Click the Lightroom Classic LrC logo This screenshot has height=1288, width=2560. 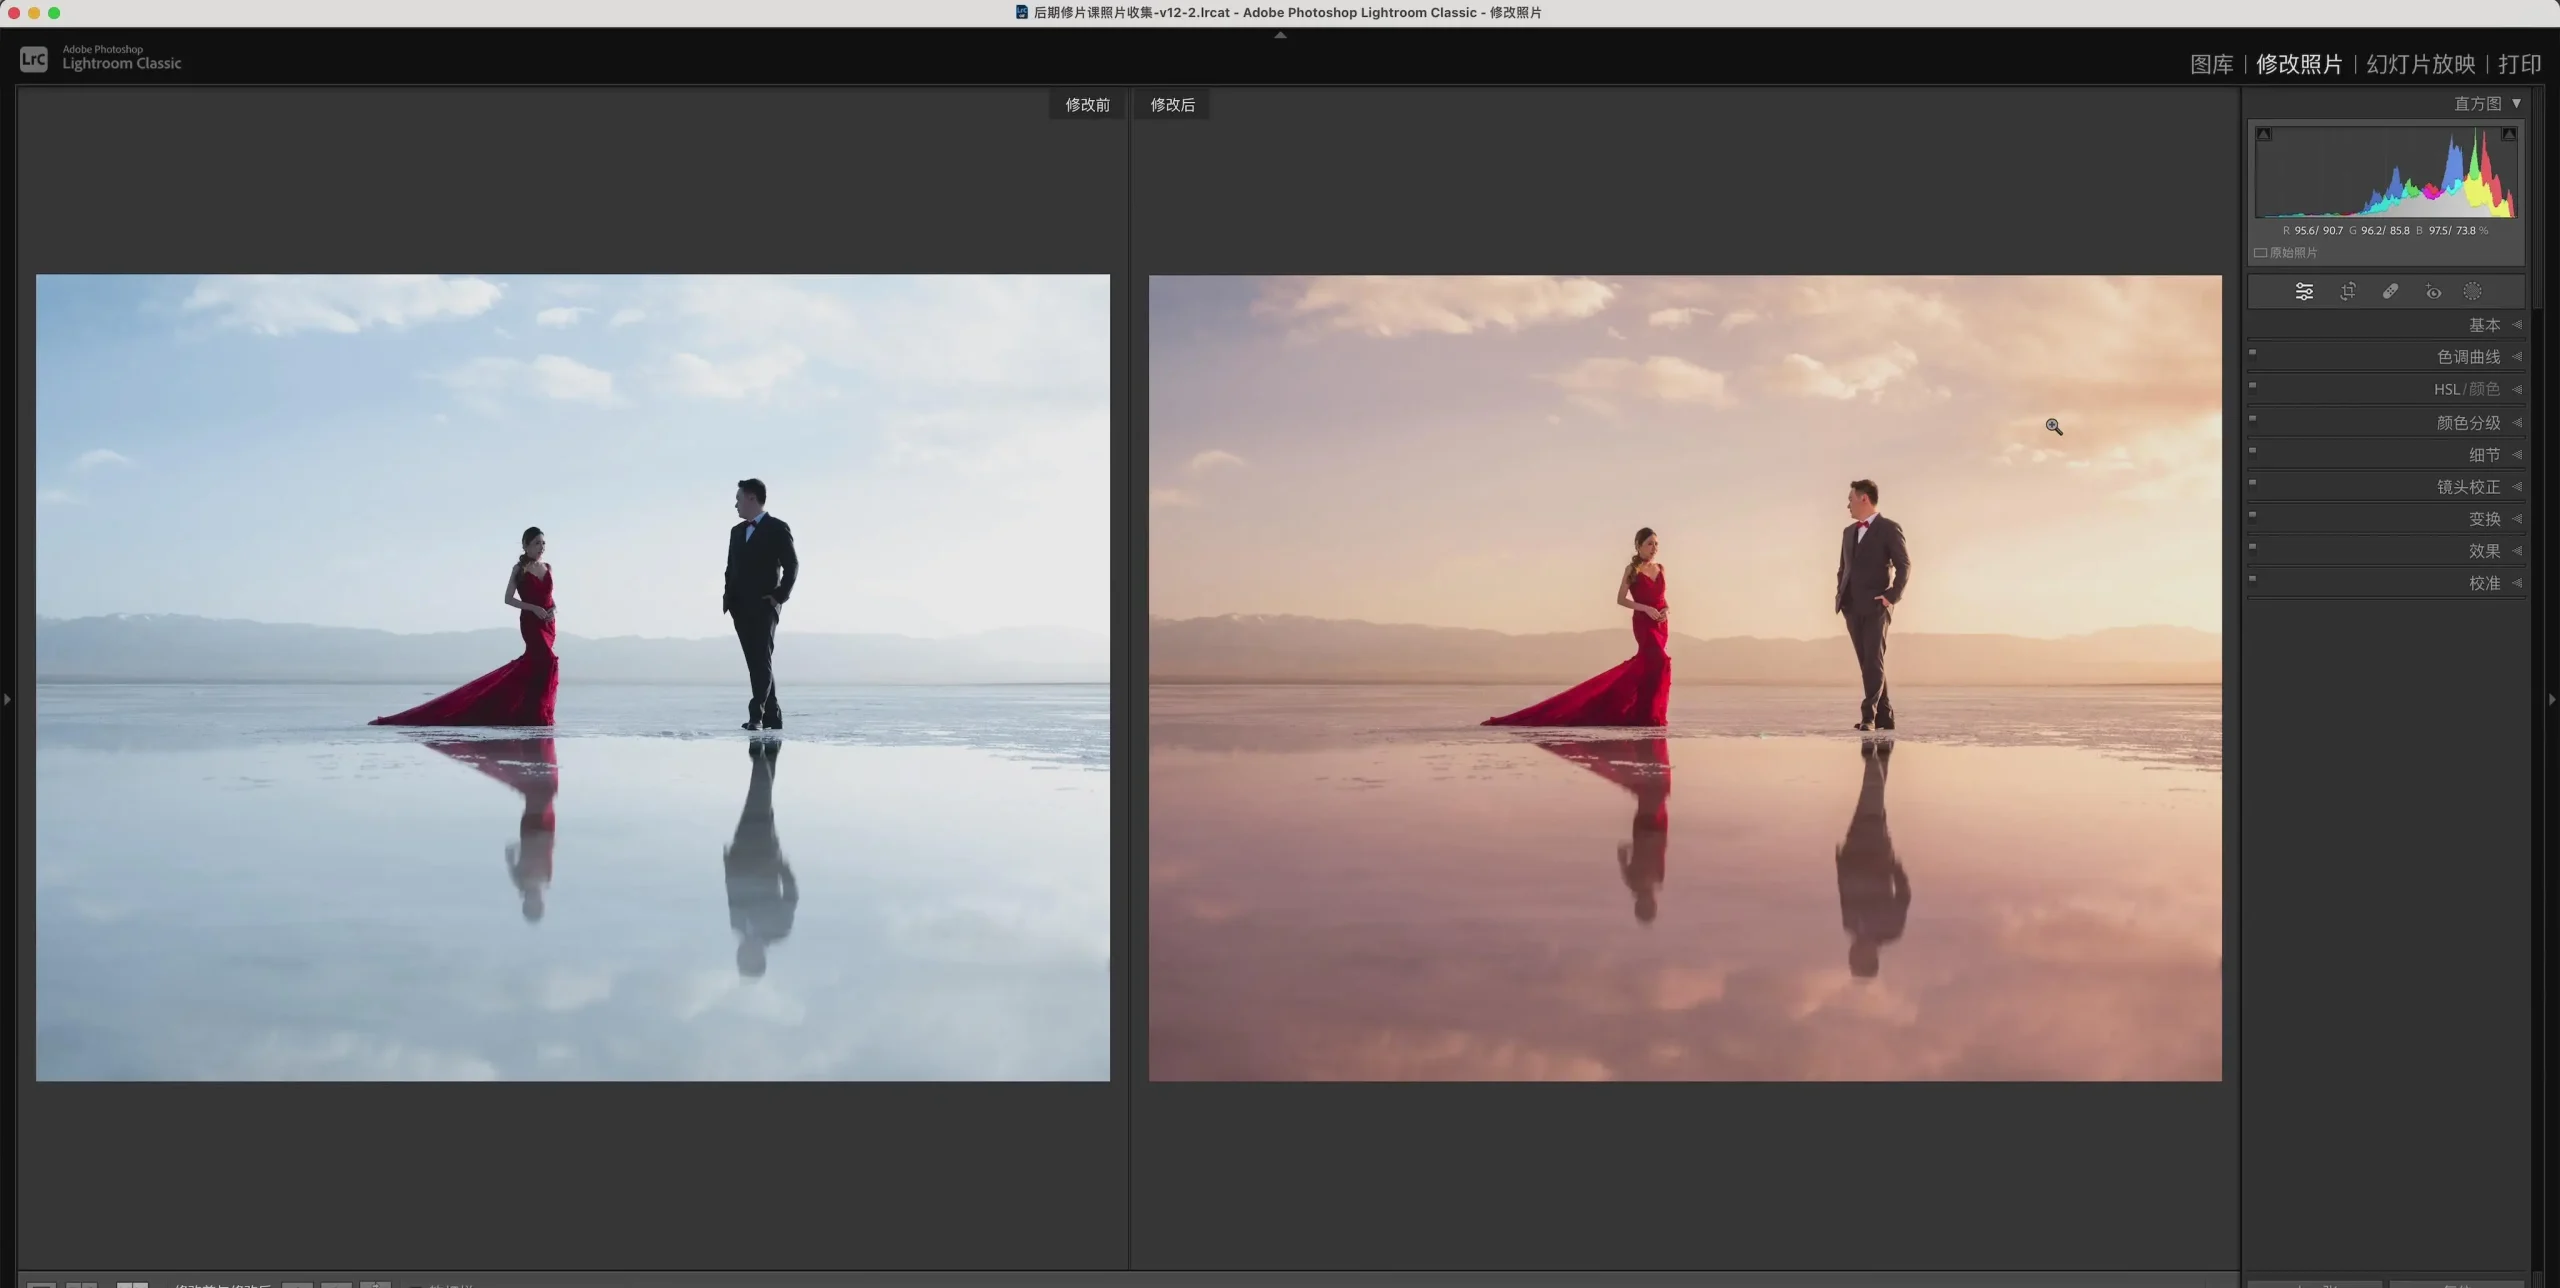coord(33,59)
